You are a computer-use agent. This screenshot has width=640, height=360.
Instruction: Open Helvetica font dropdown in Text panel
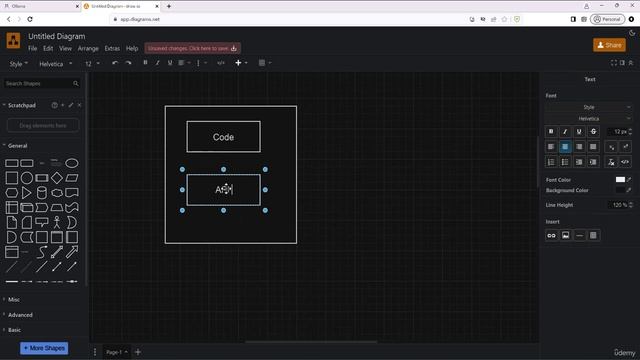(x=589, y=119)
